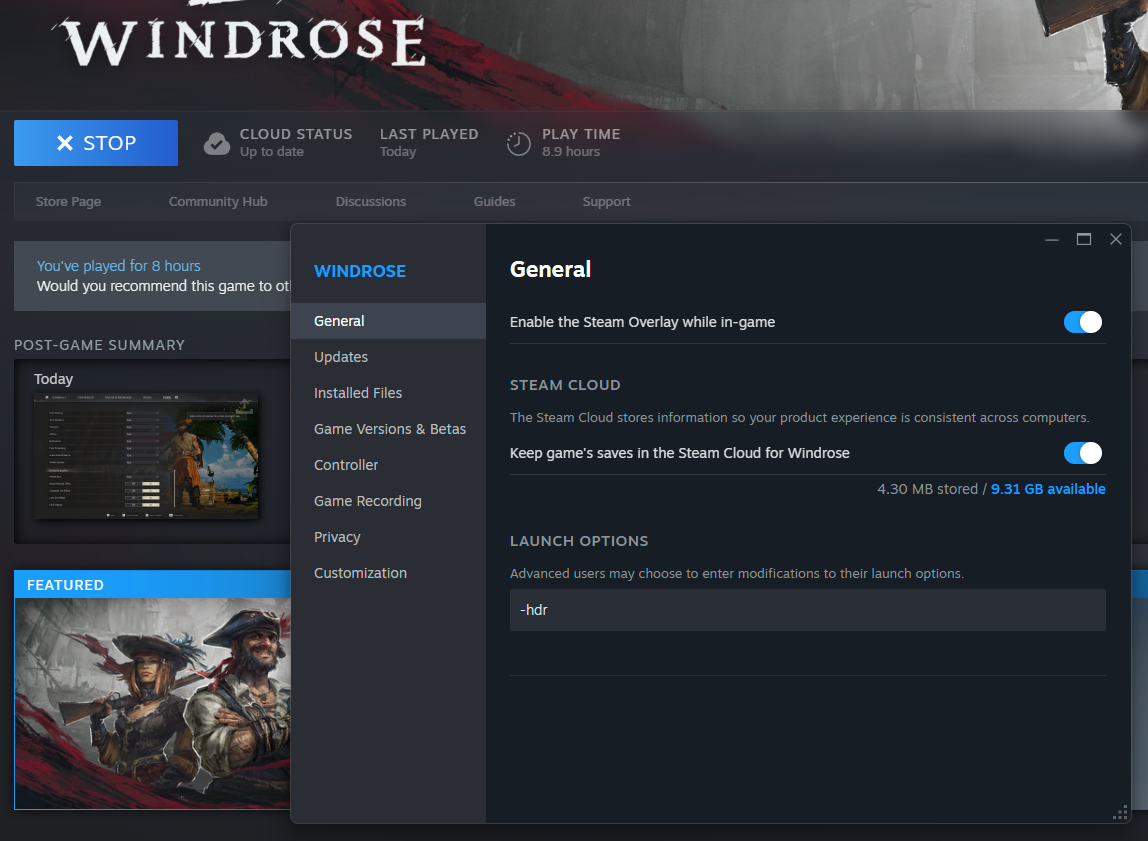This screenshot has height=841, width=1148.
Task: Open the Guides tab
Action: [494, 201]
